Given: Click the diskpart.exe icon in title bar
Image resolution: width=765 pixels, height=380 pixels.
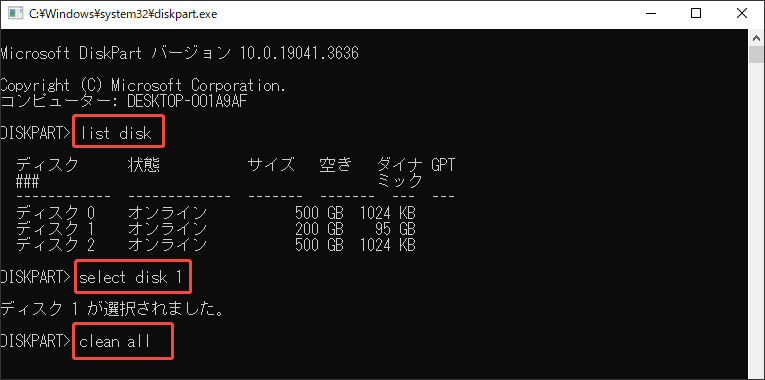Looking at the screenshot, I should pos(16,14).
